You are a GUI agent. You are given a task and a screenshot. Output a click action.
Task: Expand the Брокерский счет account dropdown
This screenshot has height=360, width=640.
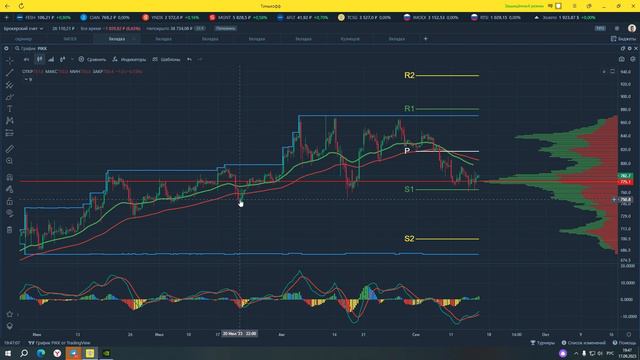(x=23, y=29)
